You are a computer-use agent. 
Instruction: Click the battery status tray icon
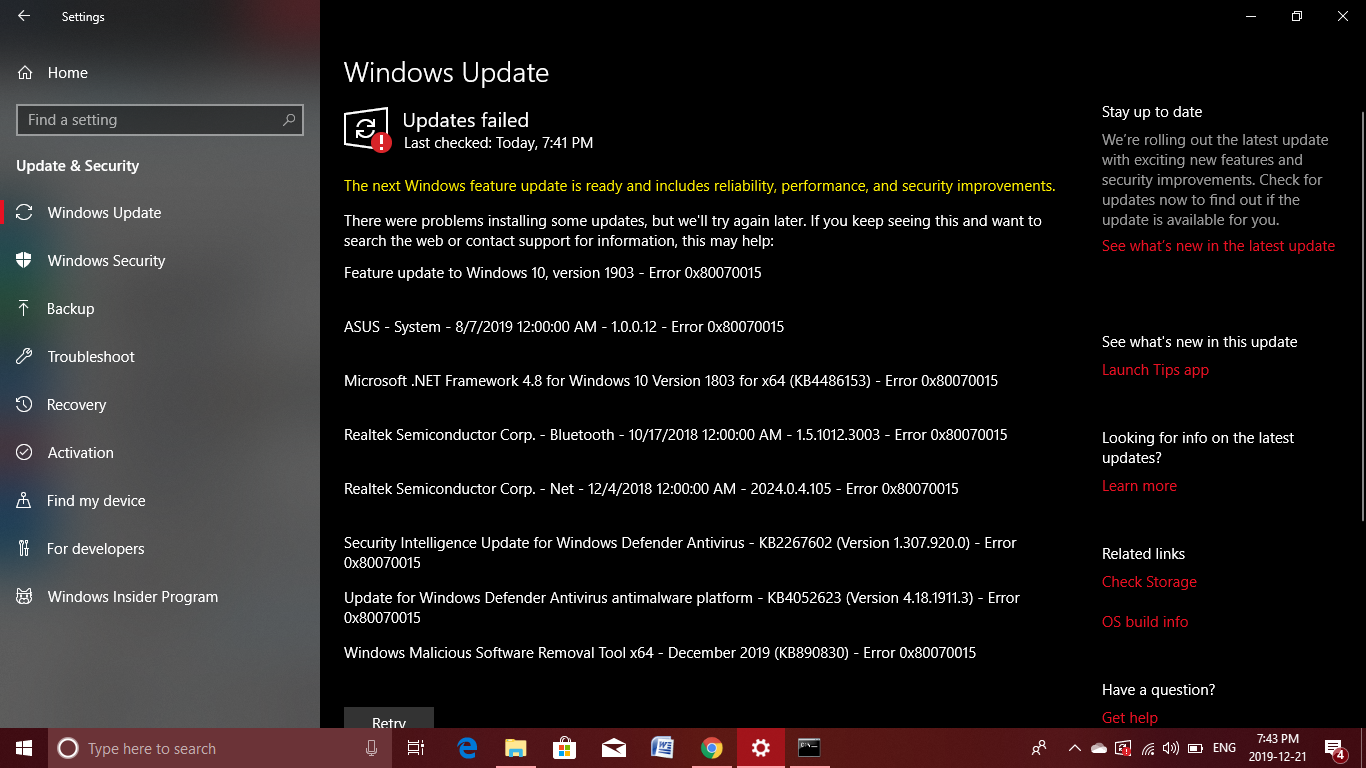(1195, 748)
